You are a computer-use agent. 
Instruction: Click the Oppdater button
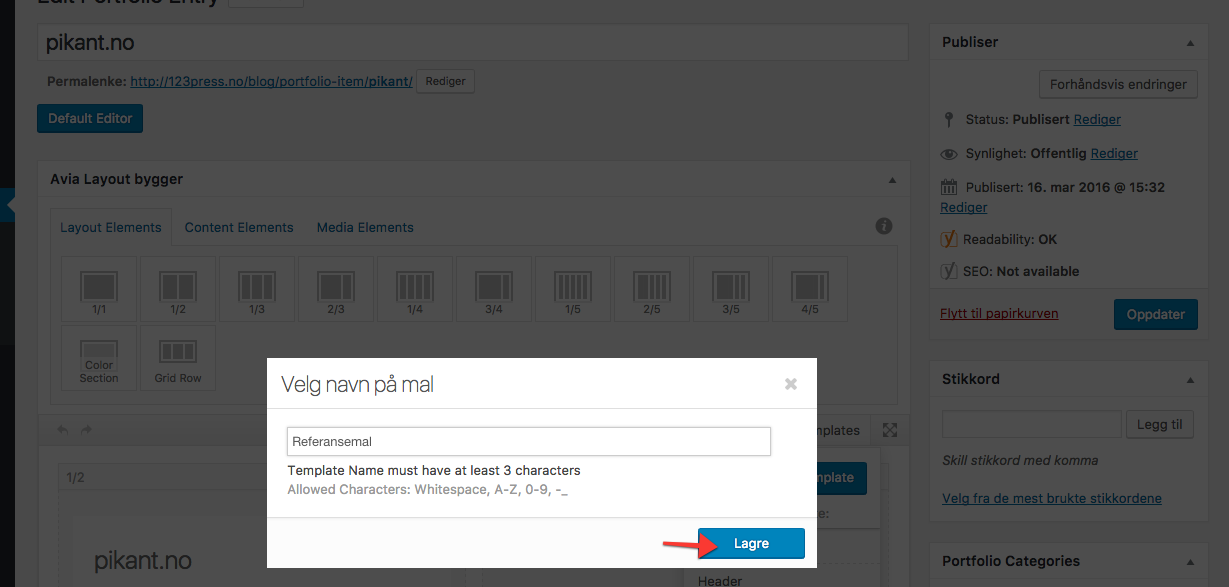tap(1156, 314)
